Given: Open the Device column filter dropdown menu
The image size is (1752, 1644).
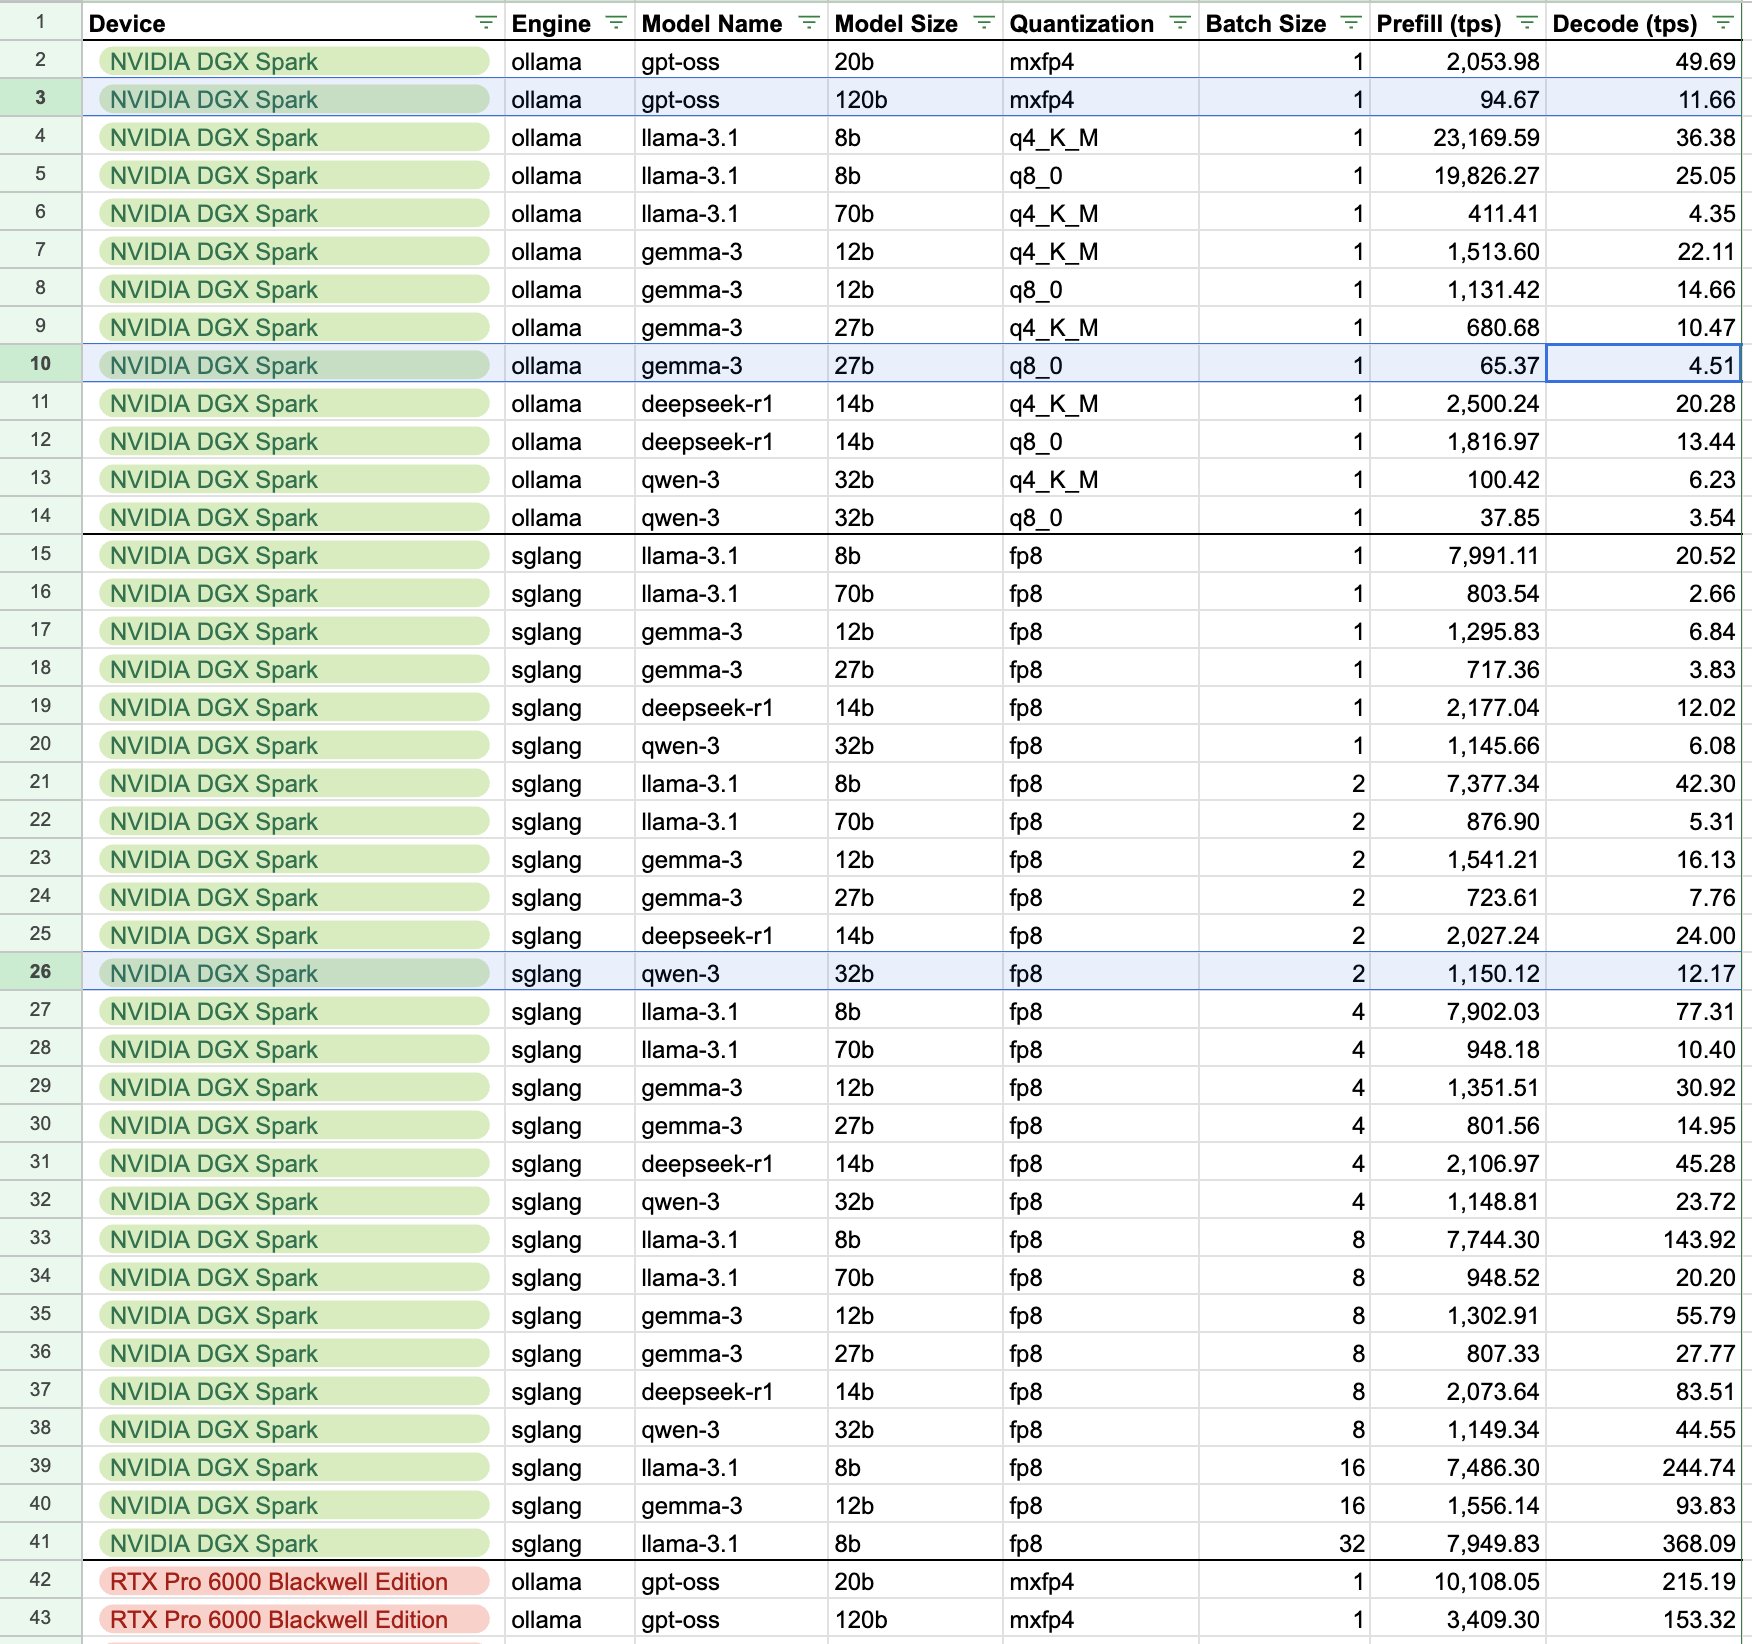Looking at the screenshot, I should pyautogui.click(x=484, y=20).
